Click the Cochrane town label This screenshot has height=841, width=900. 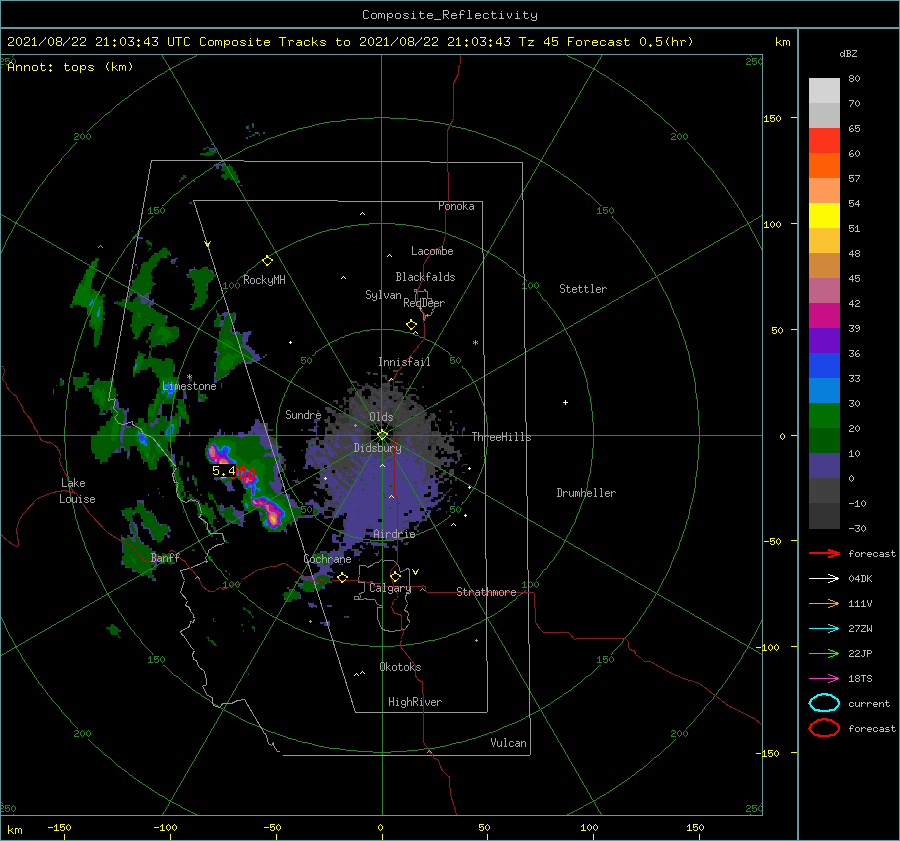click(x=327, y=559)
